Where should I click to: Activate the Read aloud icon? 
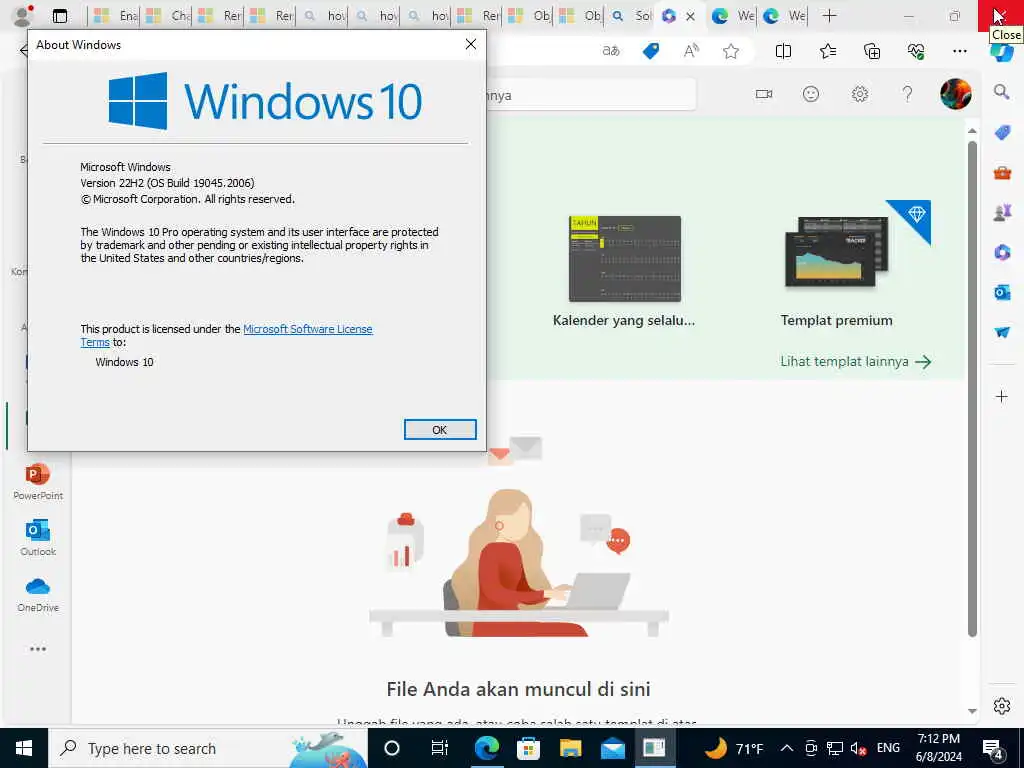point(691,51)
